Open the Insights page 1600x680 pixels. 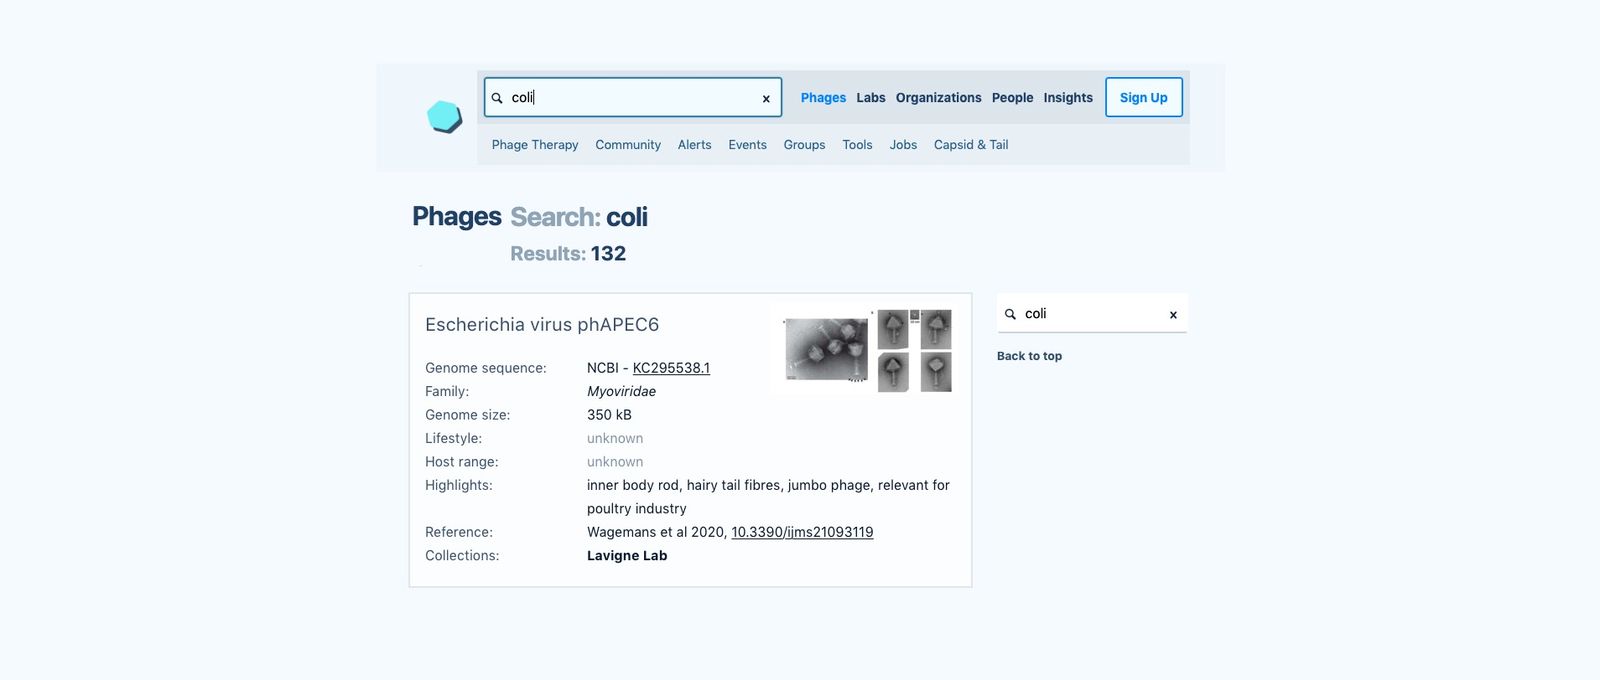tap(1068, 98)
